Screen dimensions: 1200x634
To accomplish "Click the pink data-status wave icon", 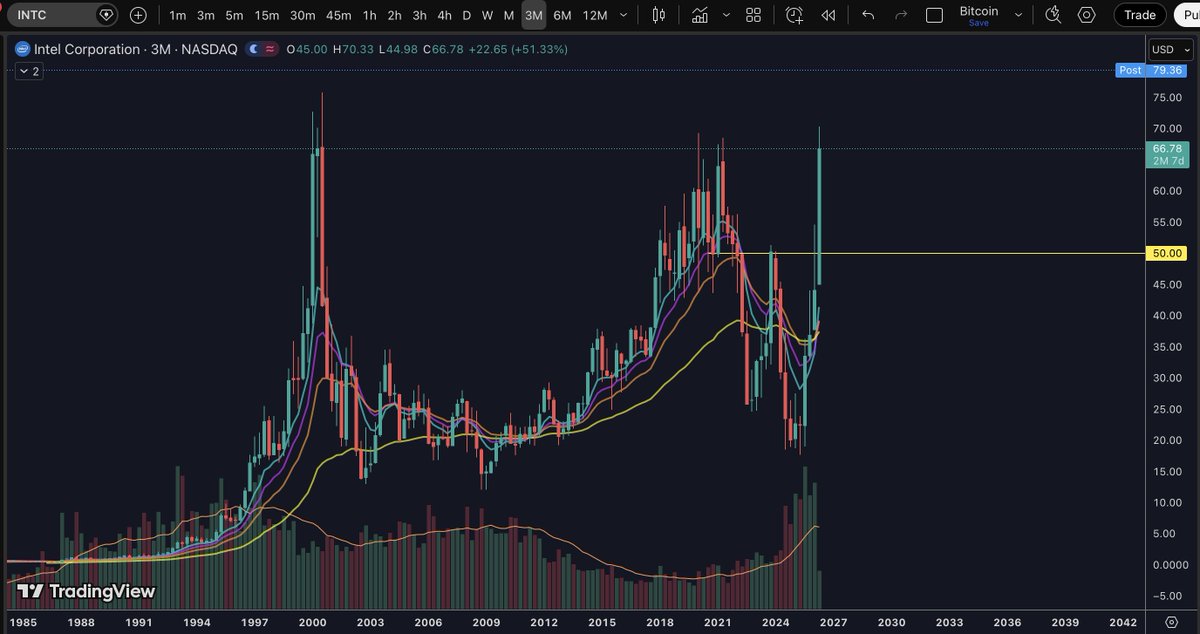I will [x=270, y=49].
